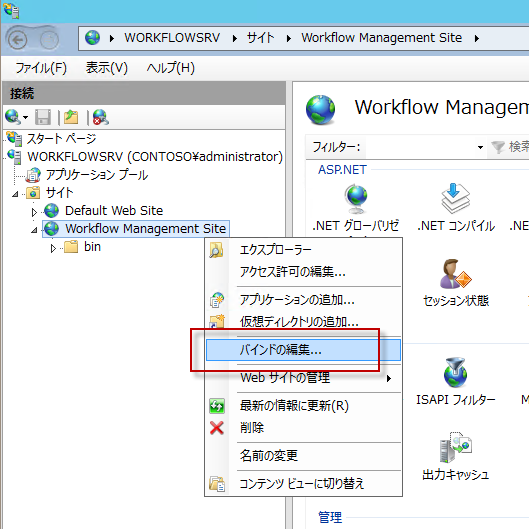Click the Up folder toolbar icon
The height and width of the screenshot is (529, 529).
point(71,117)
